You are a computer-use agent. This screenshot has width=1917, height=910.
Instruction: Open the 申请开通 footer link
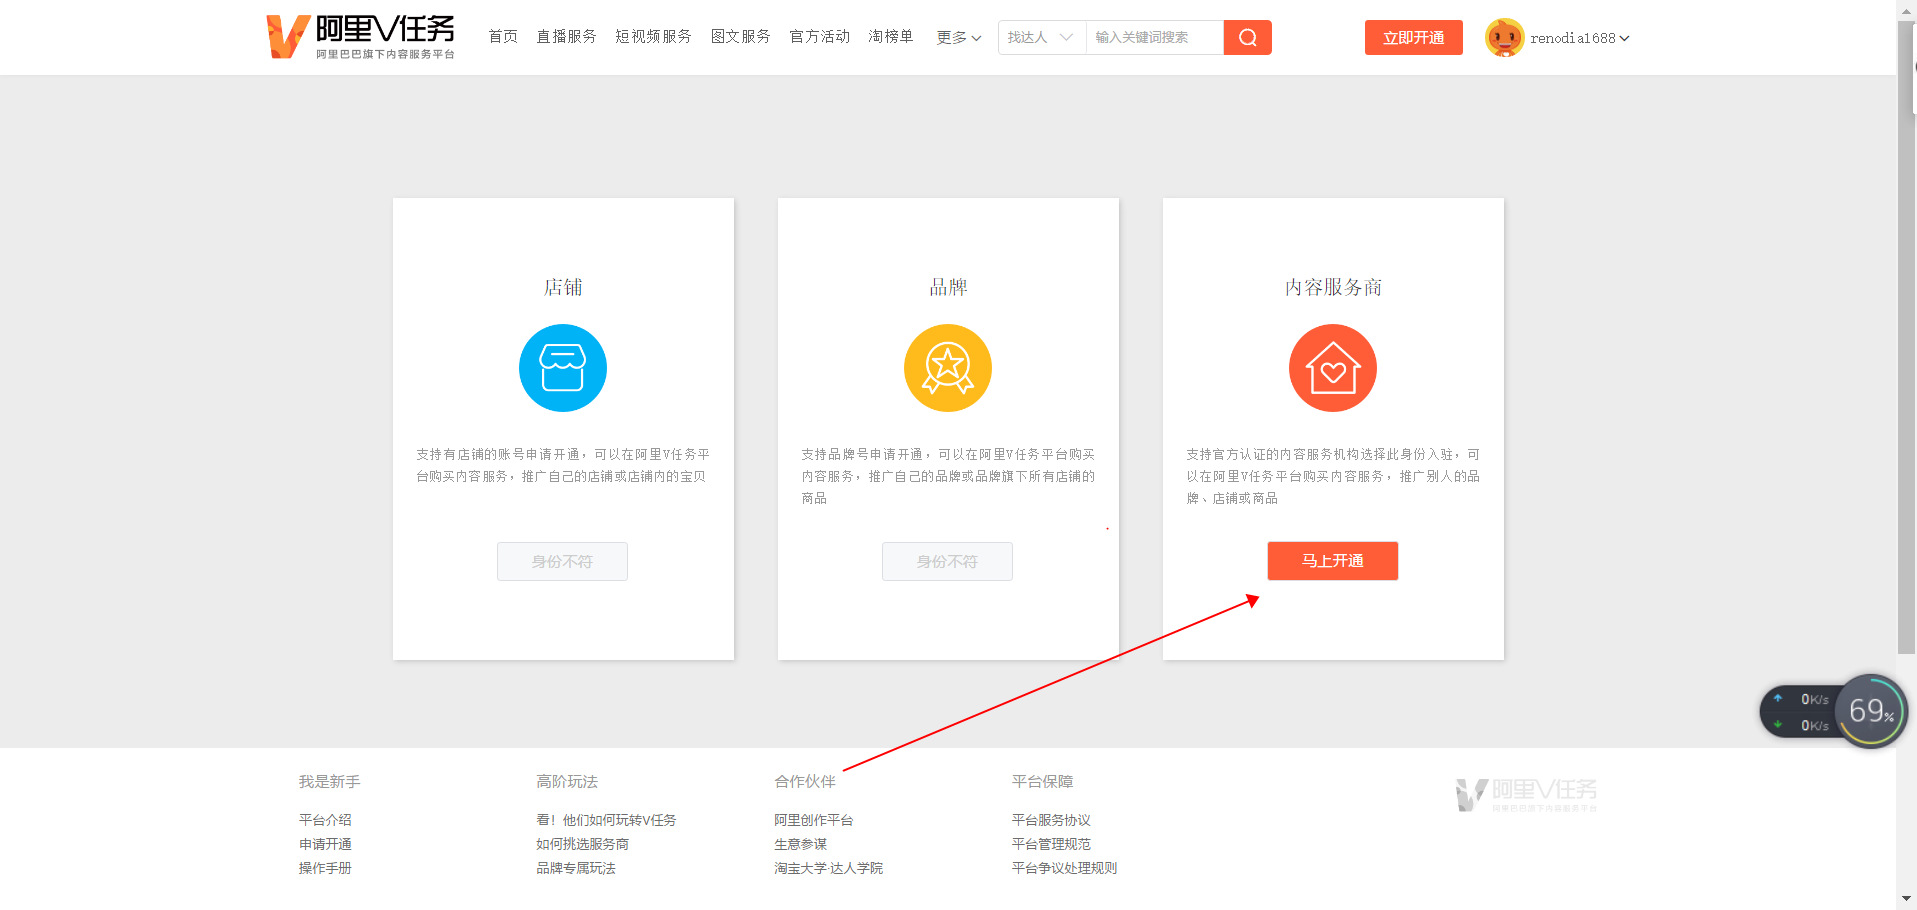(325, 844)
